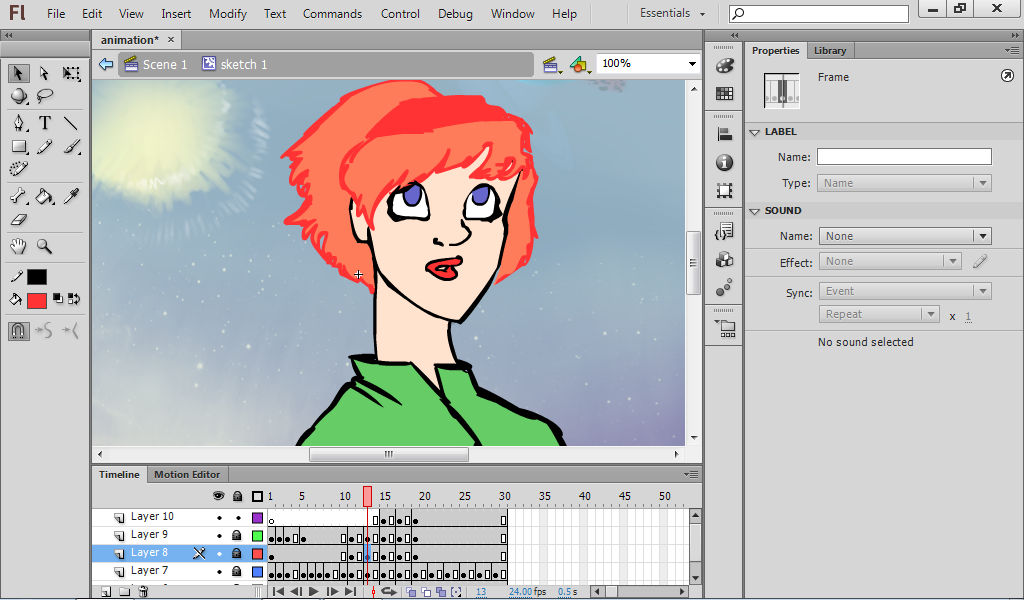The height and width of the screenshot is (600, 1024).
Task: Toggle visibility dot for Layer 9
Action: coord(219,536)
